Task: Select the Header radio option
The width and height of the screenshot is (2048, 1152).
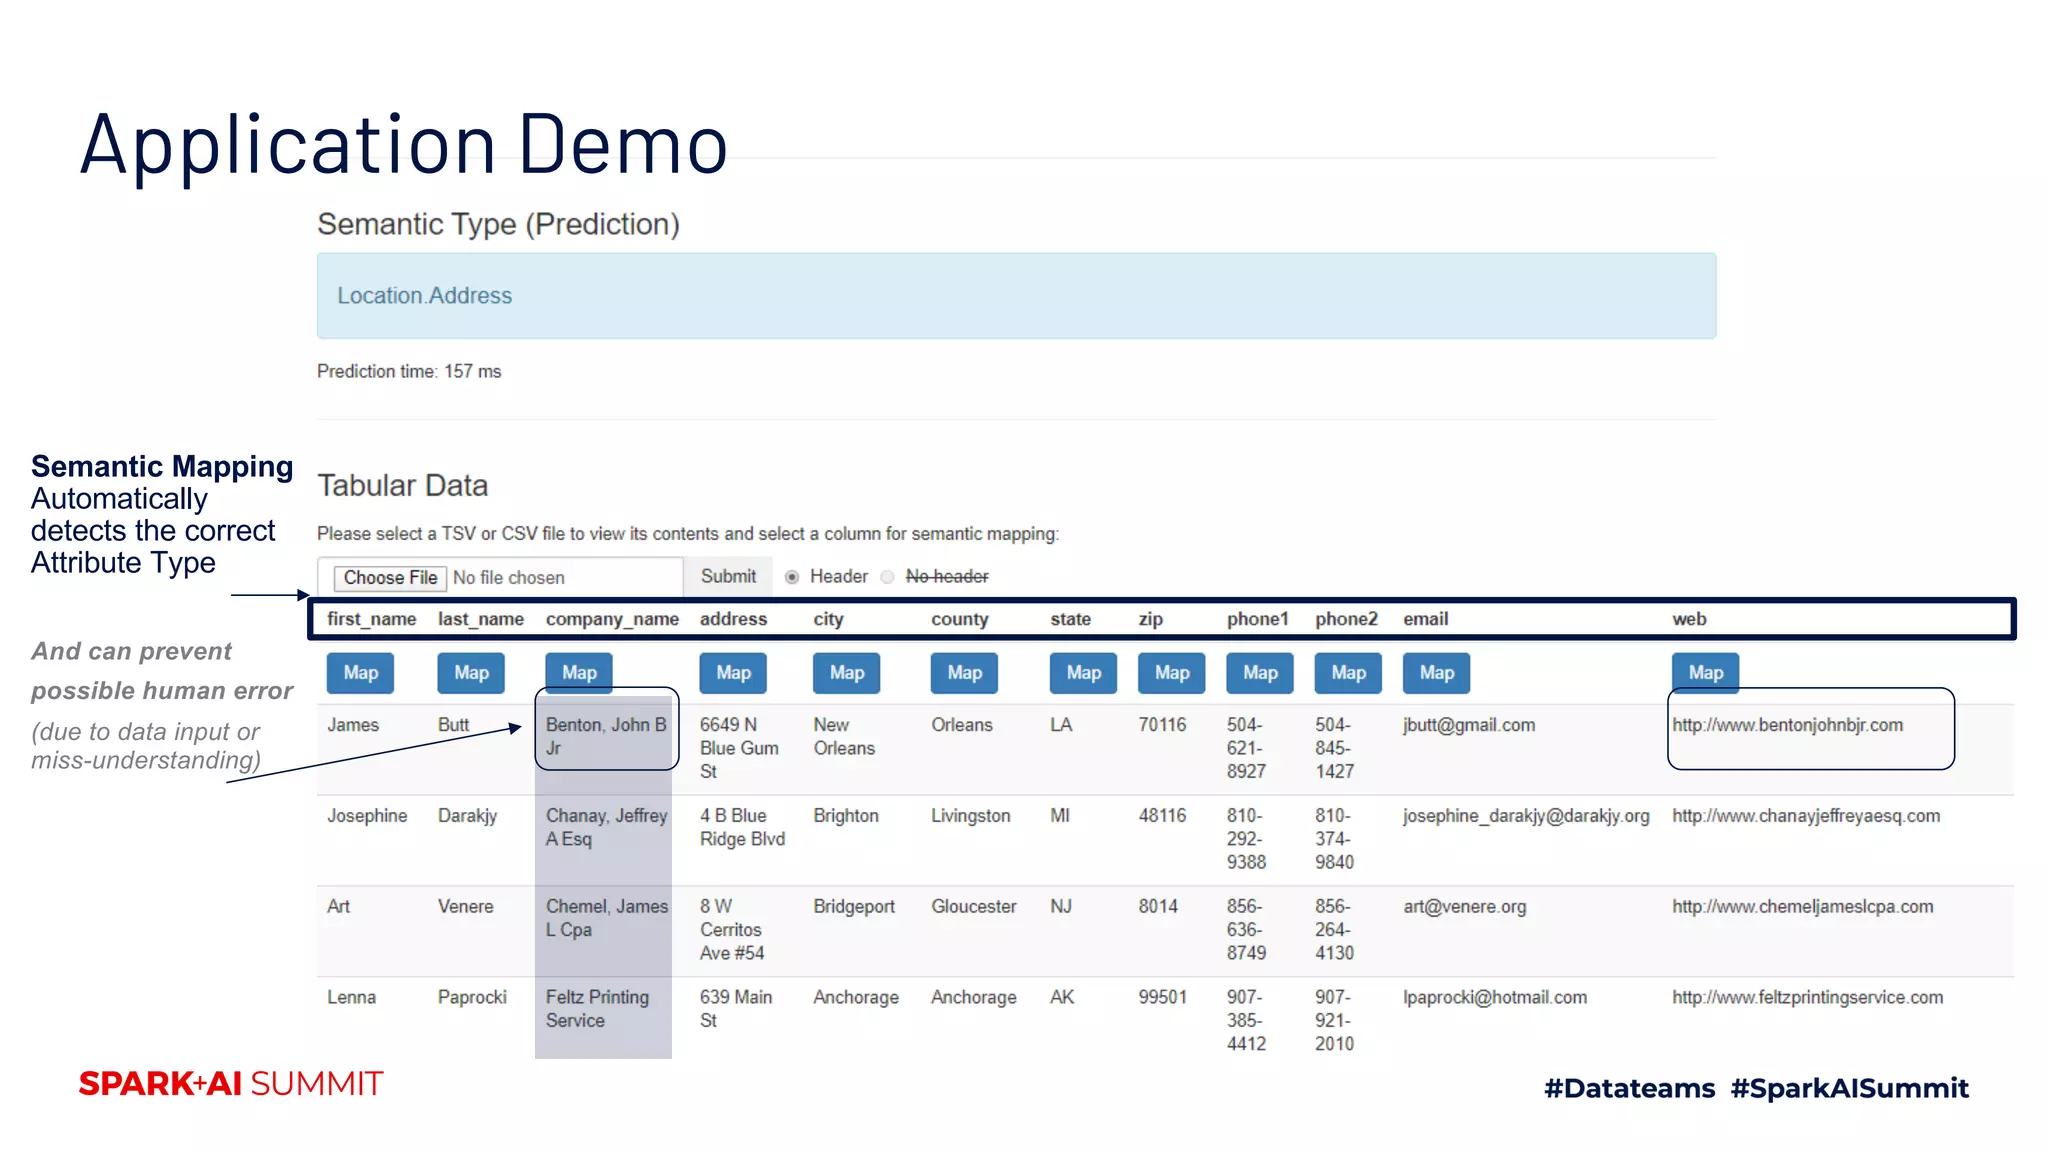Action: (792, 577)
